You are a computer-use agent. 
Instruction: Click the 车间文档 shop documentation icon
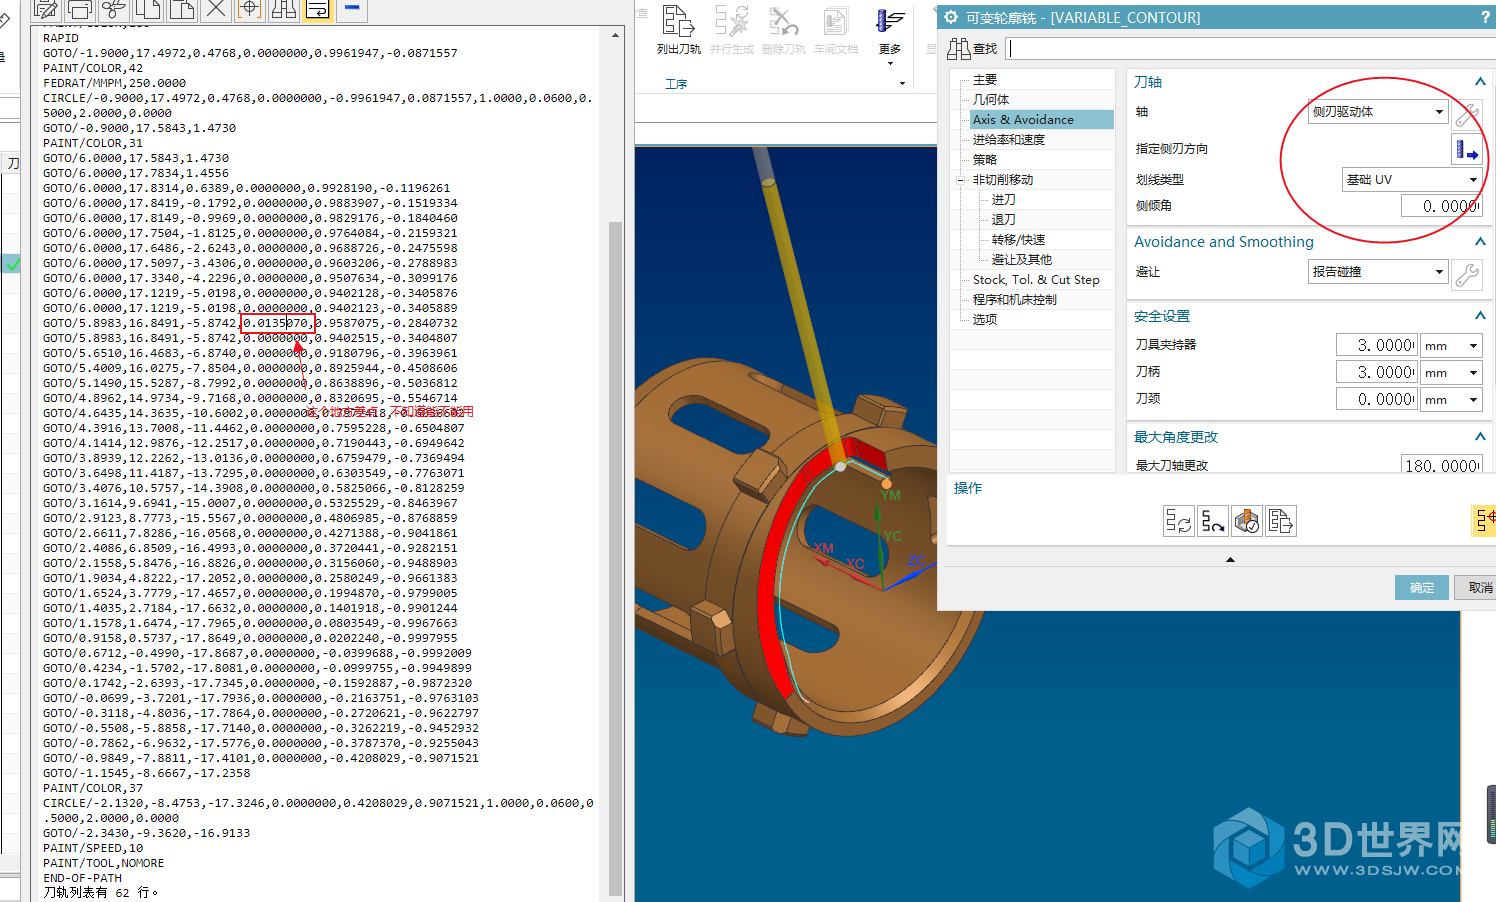[835, 30]
